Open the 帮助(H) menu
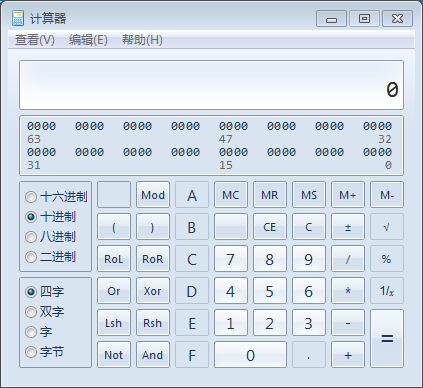Viewport: 423px width, 388px height. click(x=142, y=40)
